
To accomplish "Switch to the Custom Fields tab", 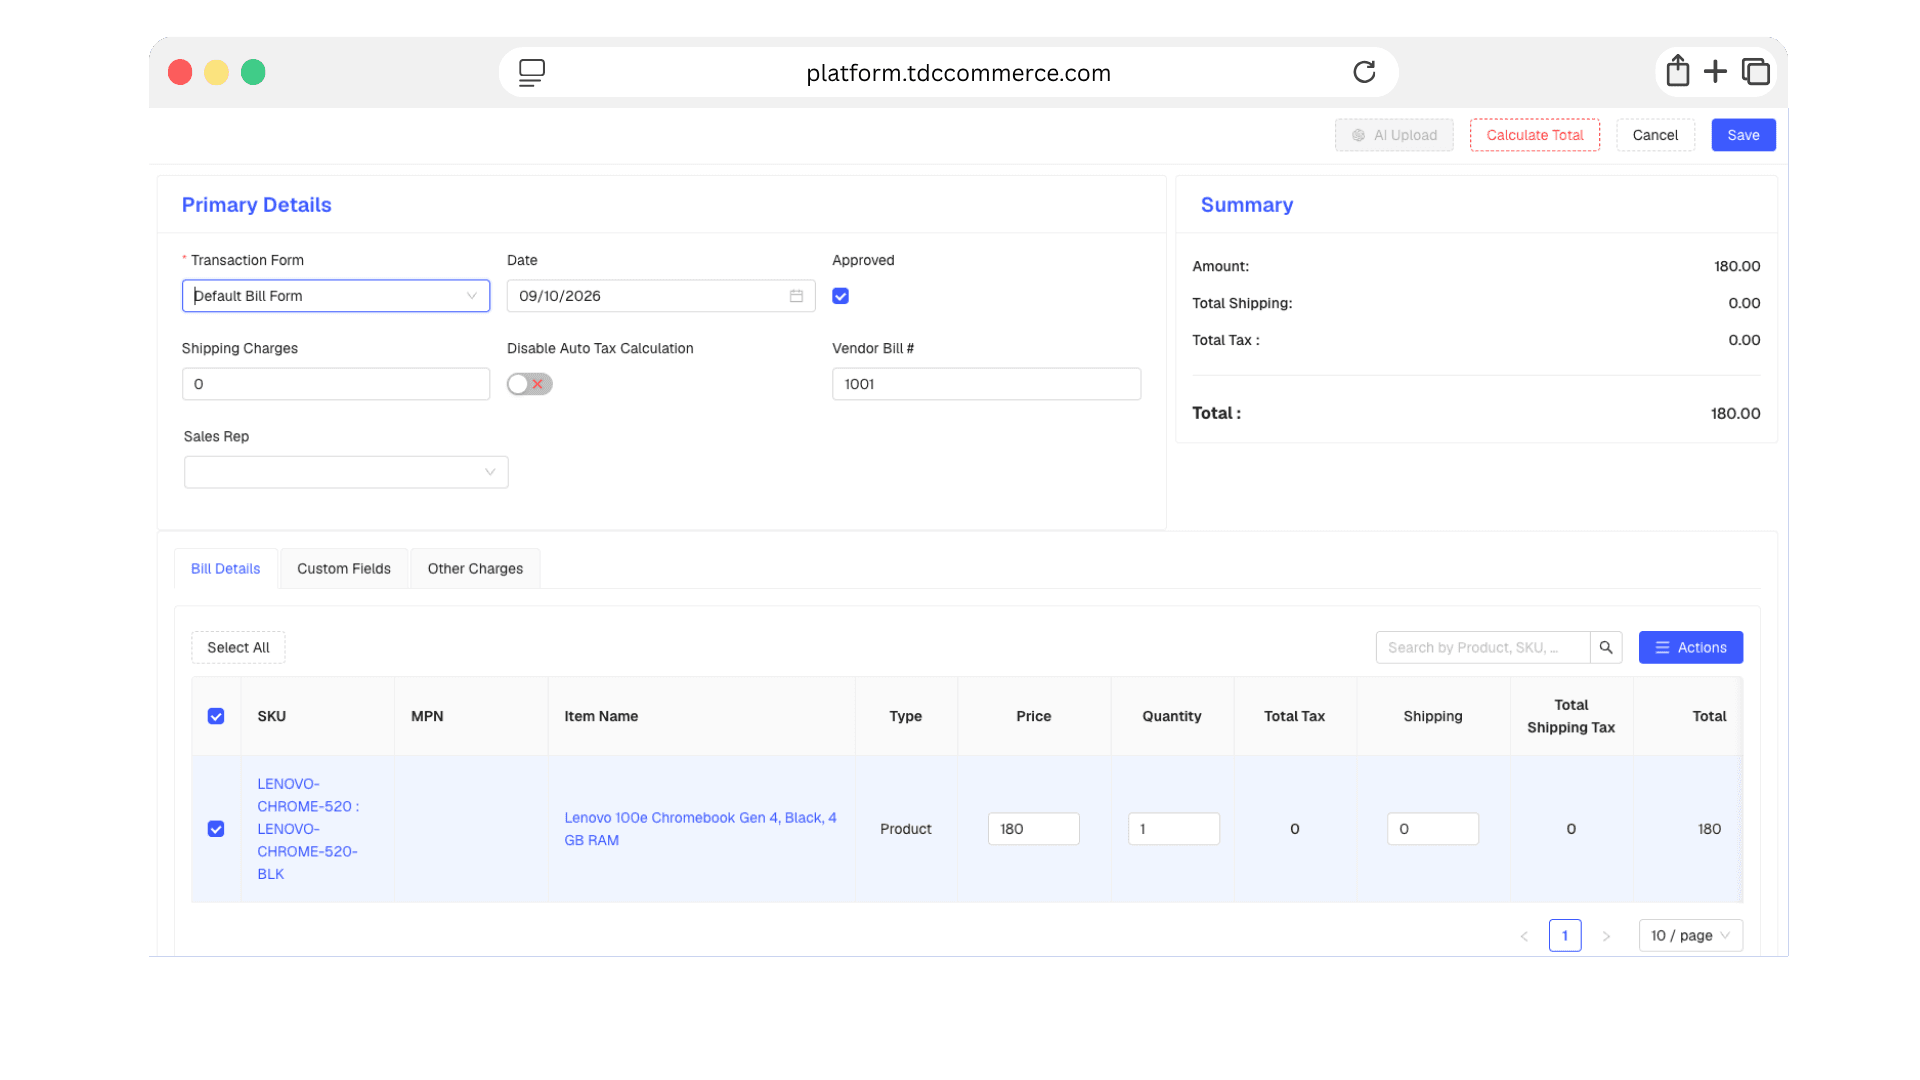I will [344, 568].
